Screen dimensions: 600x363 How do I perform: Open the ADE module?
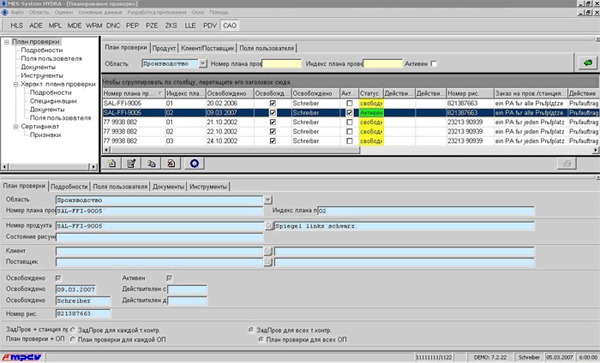pos(36,26)
